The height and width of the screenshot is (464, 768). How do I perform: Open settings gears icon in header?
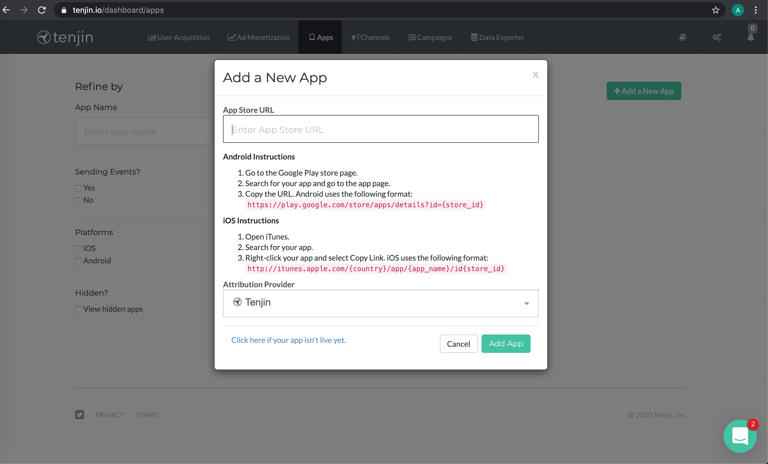tap(717, 37)
